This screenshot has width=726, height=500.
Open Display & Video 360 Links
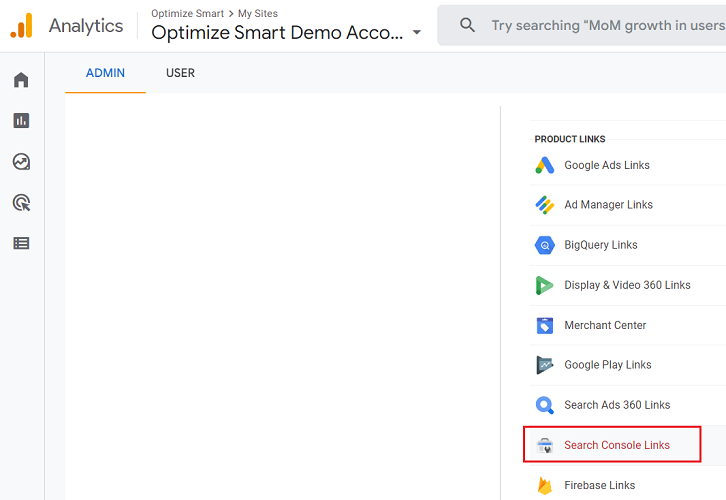point(627,285)
